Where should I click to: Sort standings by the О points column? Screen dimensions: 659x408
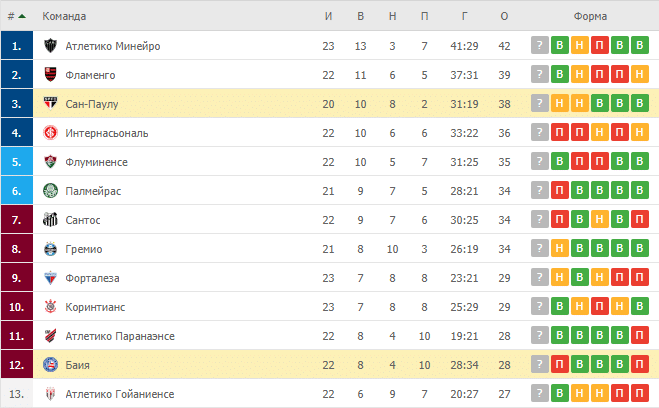coord(504,16)
